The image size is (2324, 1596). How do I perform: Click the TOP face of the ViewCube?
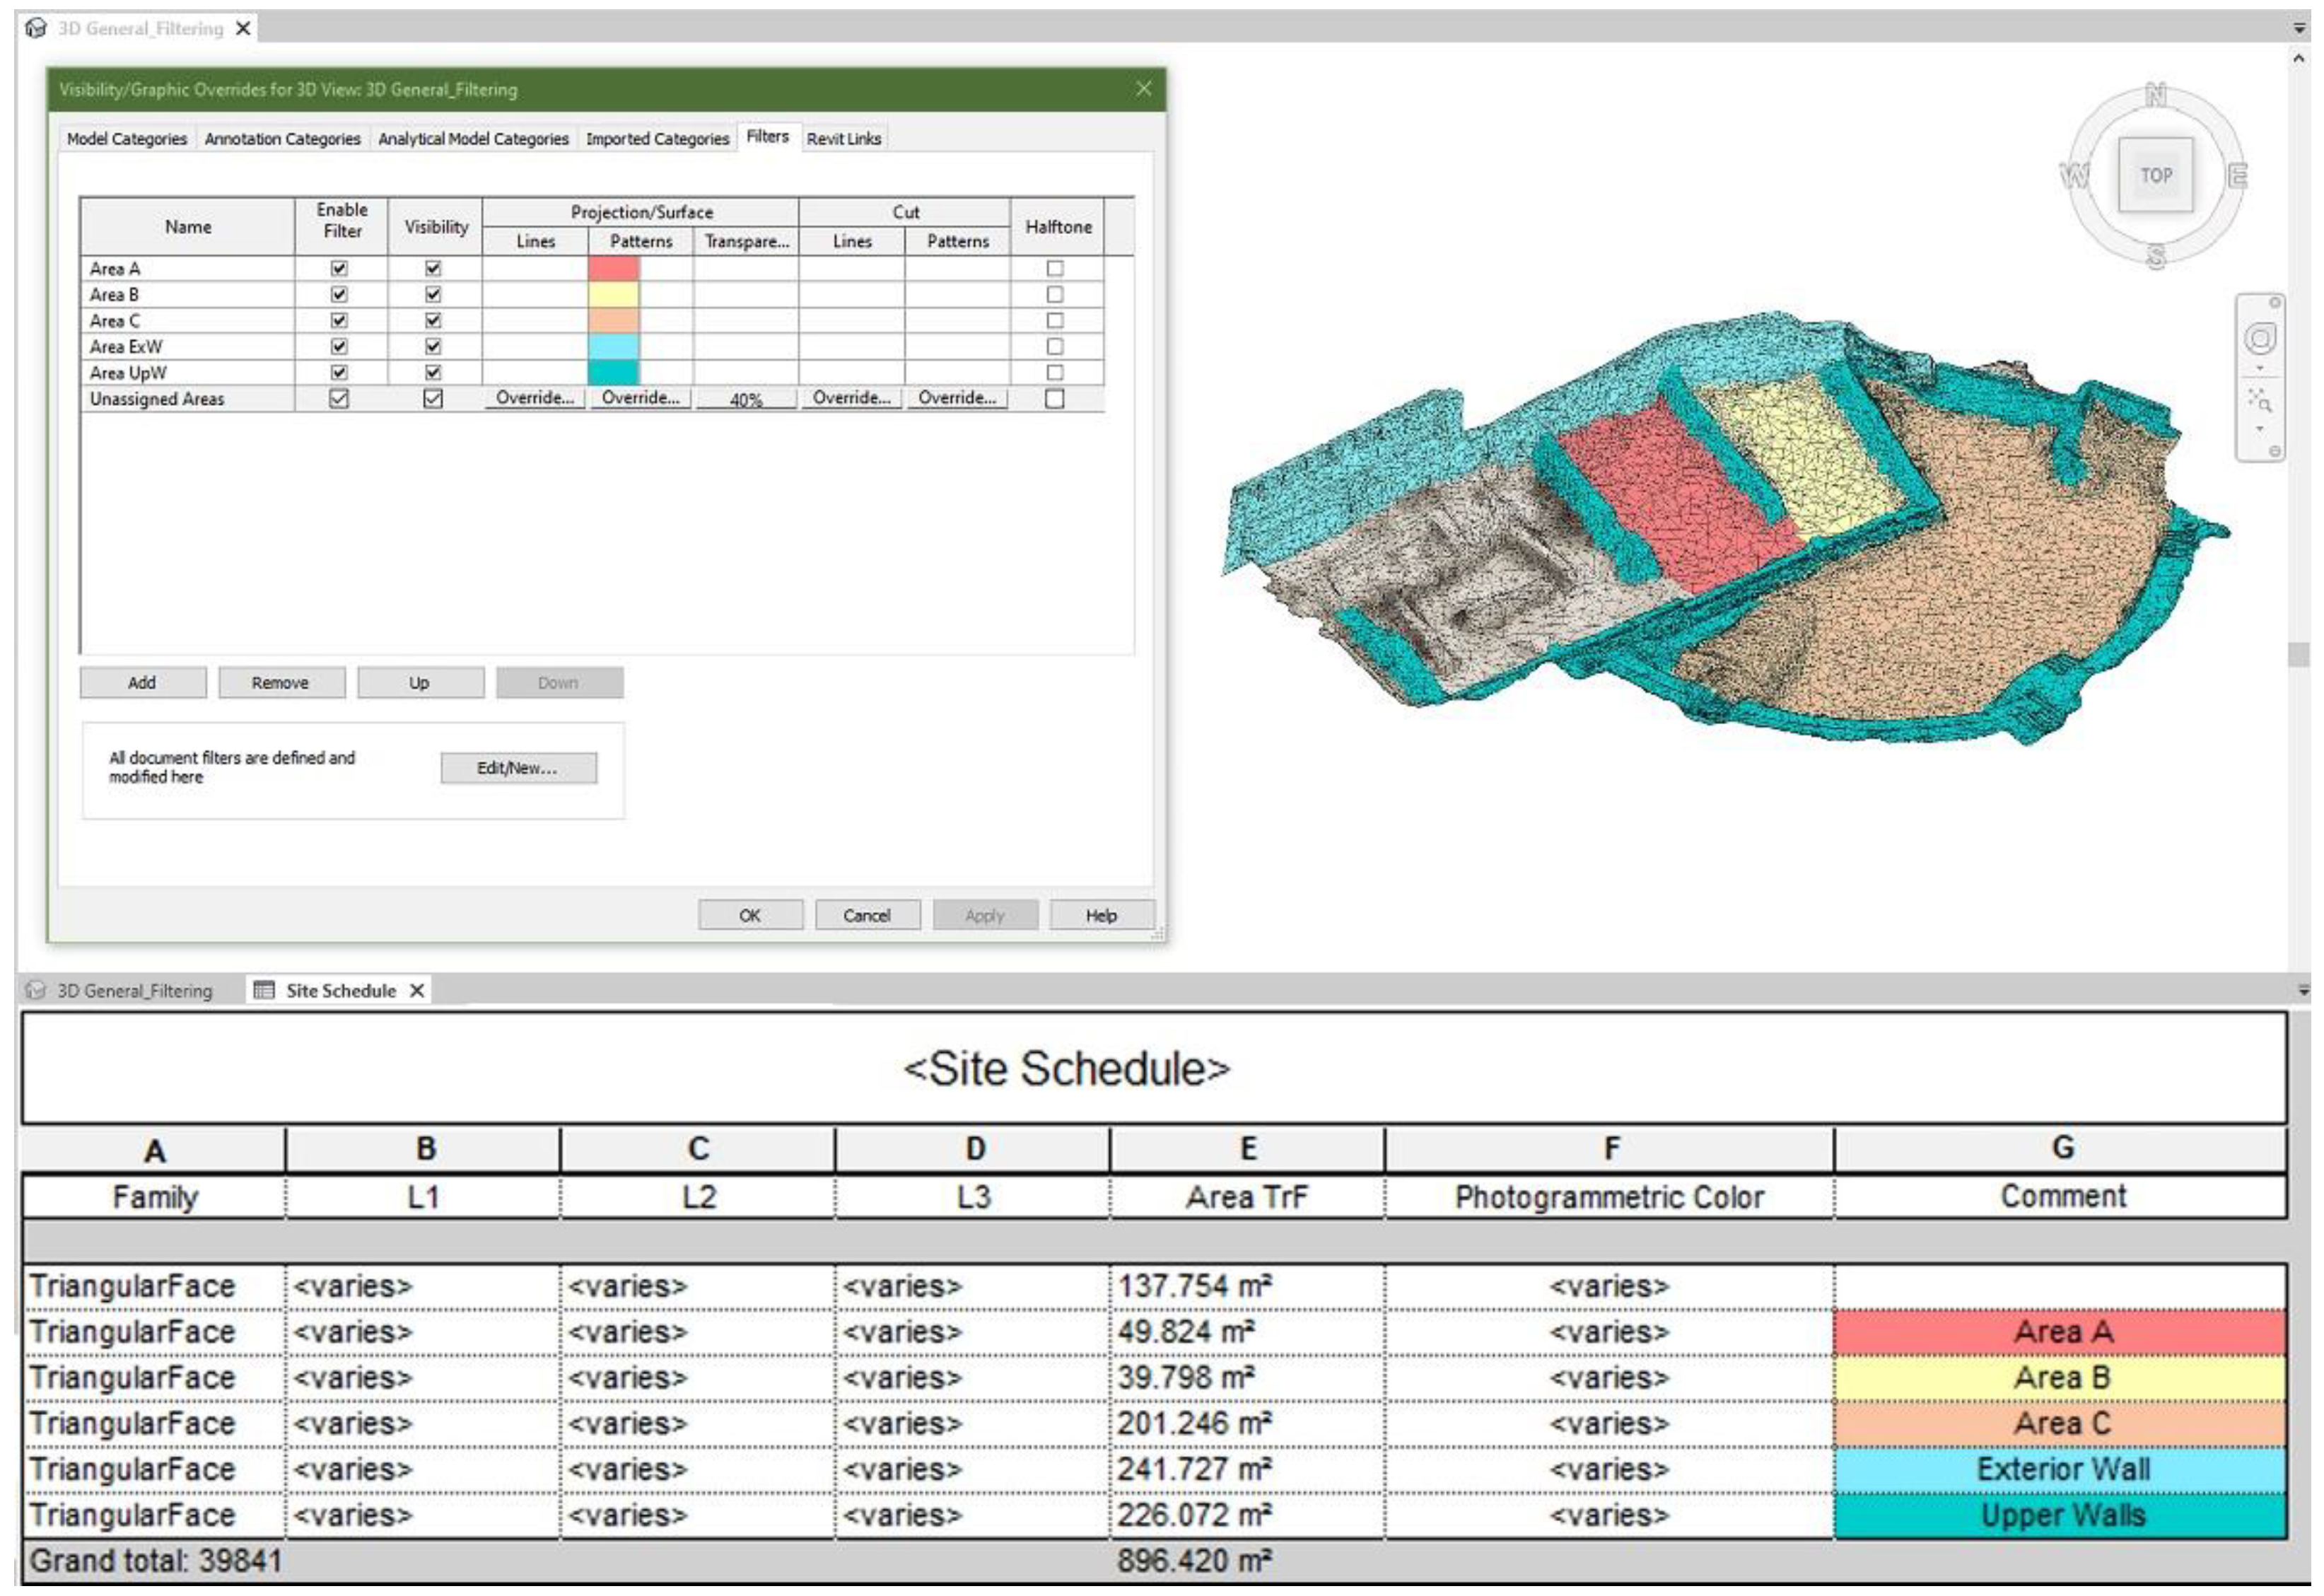click(2155, 175)
